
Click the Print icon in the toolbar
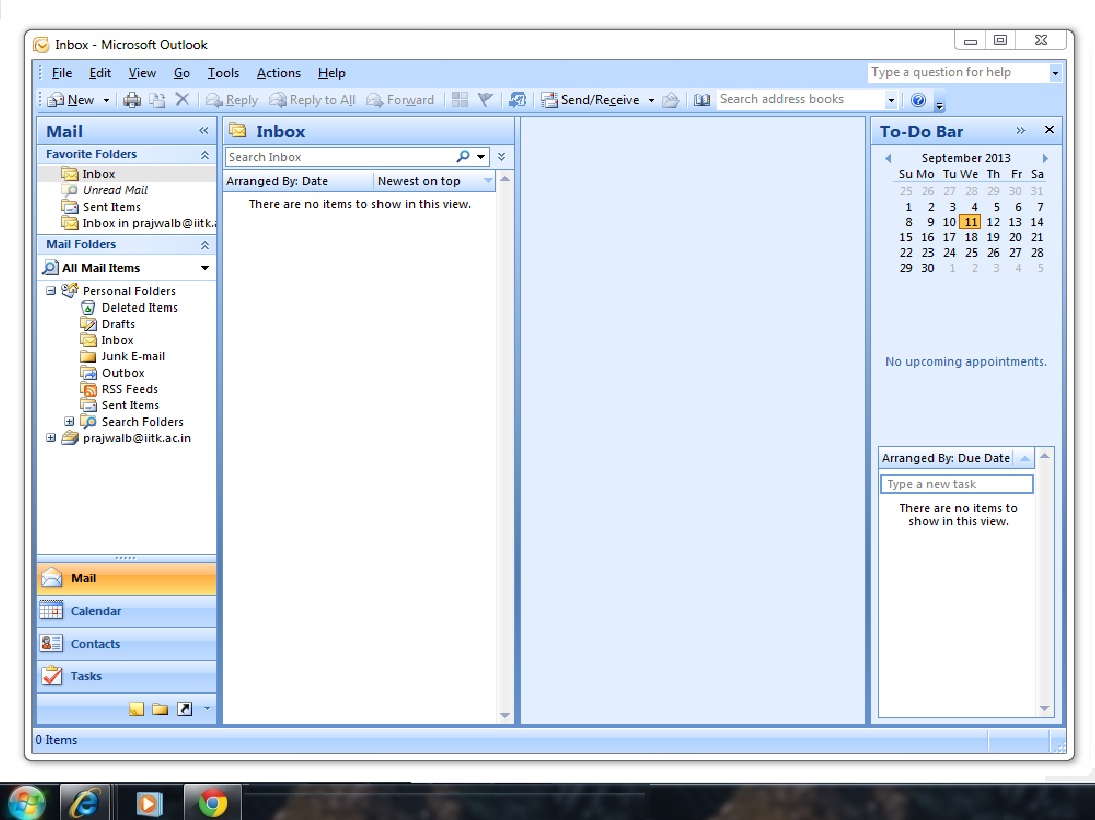132,100
